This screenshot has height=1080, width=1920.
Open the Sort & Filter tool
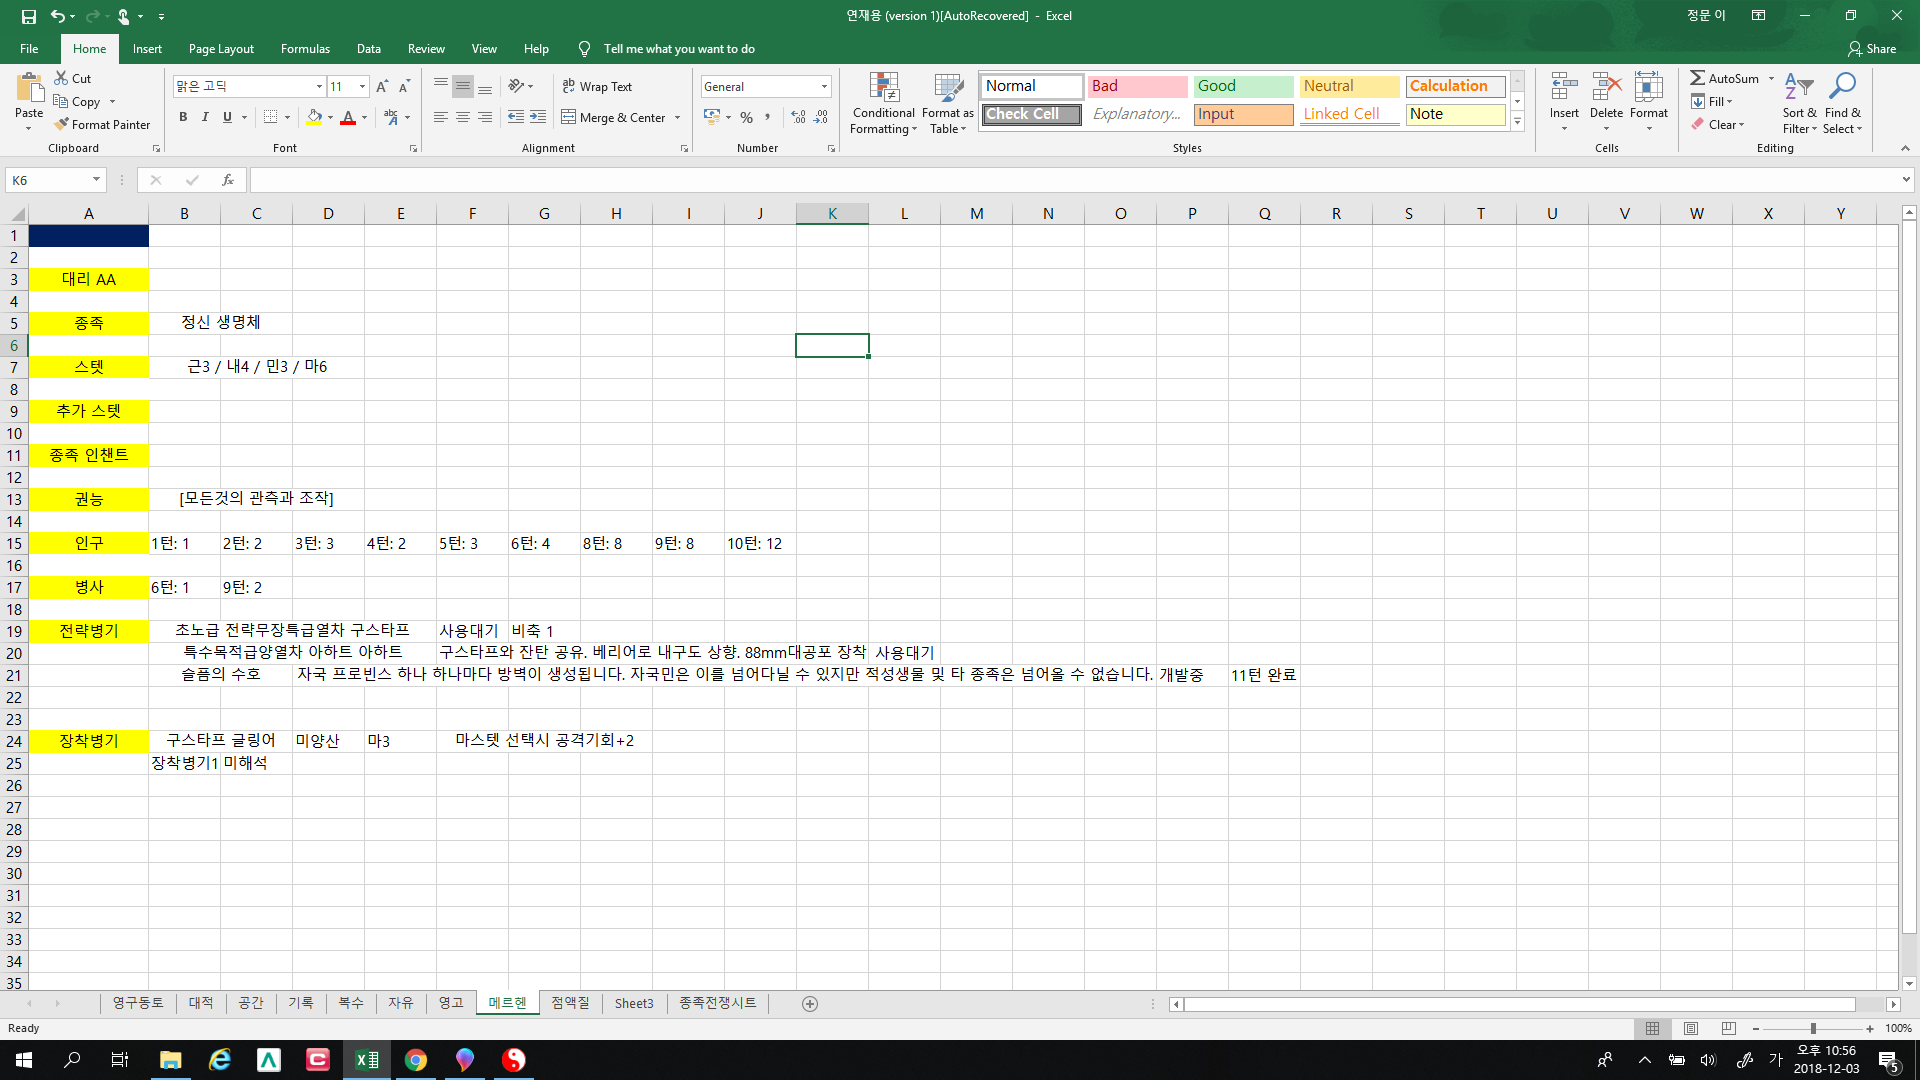(1799, 88)
